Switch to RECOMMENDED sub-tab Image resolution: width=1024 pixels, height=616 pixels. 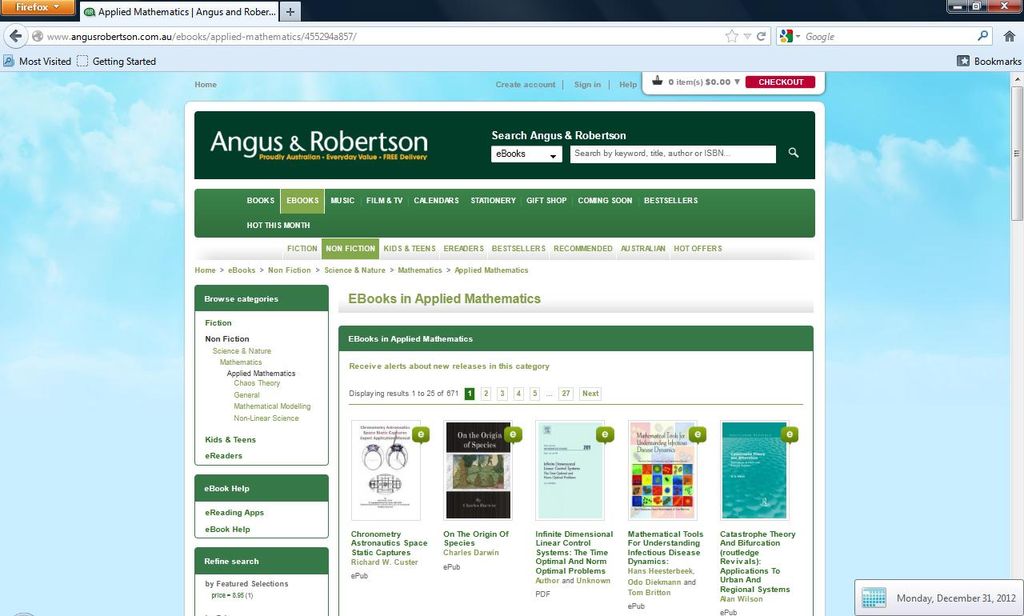coord(583,249)
